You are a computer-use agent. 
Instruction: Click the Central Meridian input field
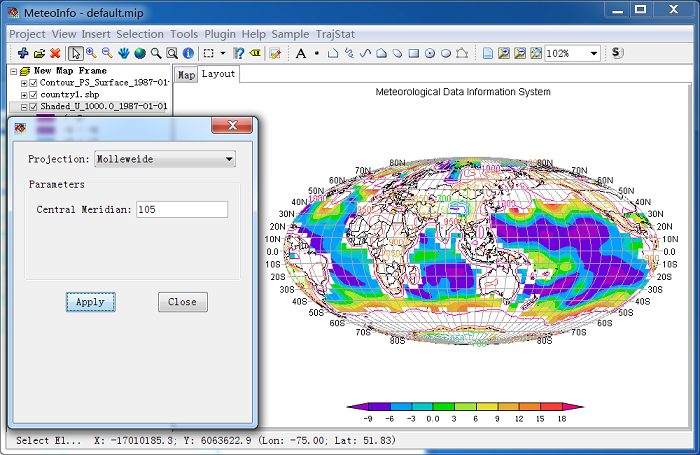(x=182, y=209)
